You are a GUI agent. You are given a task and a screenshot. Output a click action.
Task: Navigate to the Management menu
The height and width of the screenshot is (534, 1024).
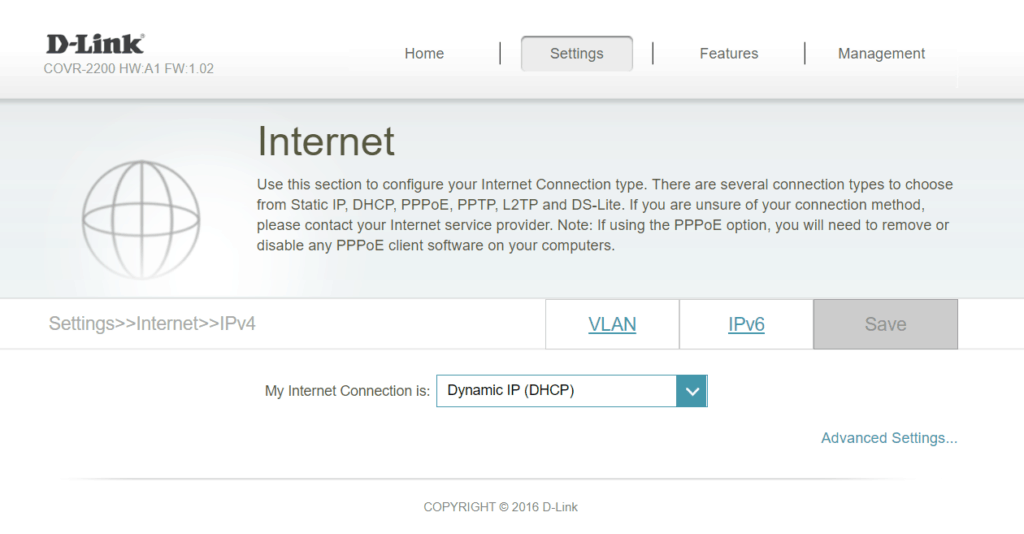881,54
